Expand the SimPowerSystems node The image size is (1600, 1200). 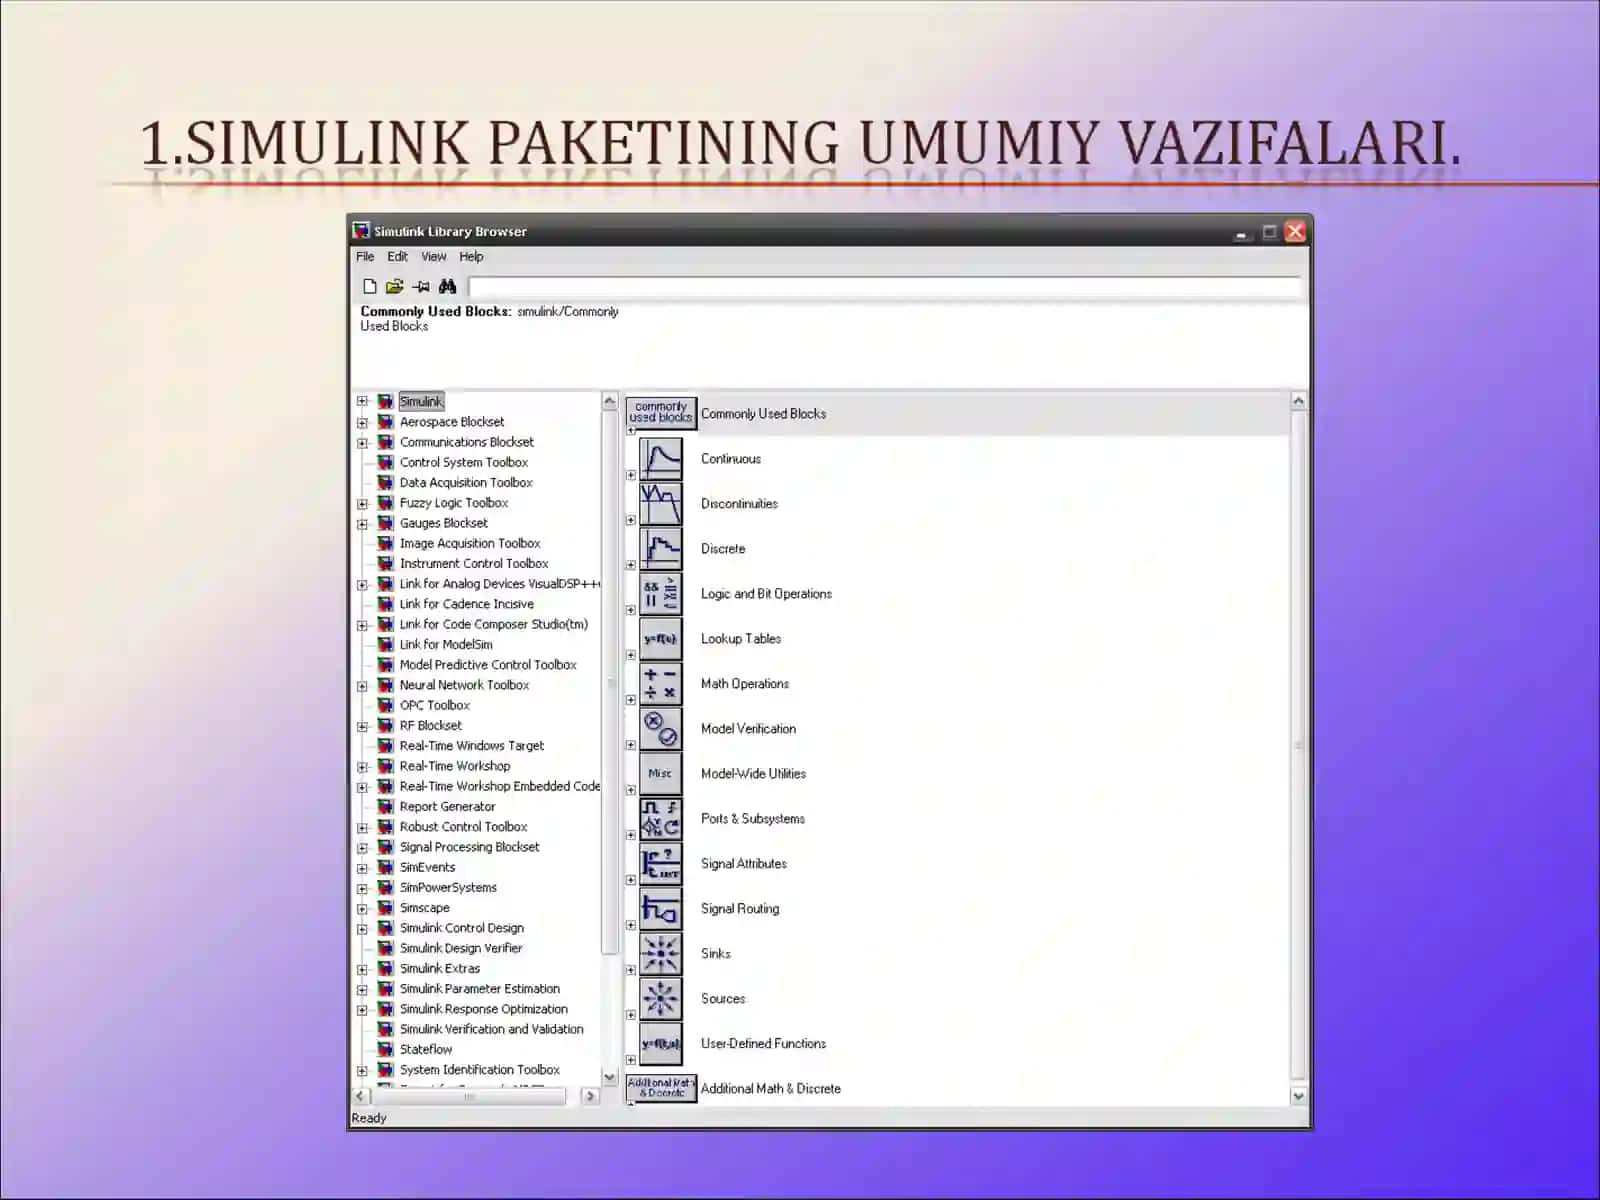[x=363, y=888]
